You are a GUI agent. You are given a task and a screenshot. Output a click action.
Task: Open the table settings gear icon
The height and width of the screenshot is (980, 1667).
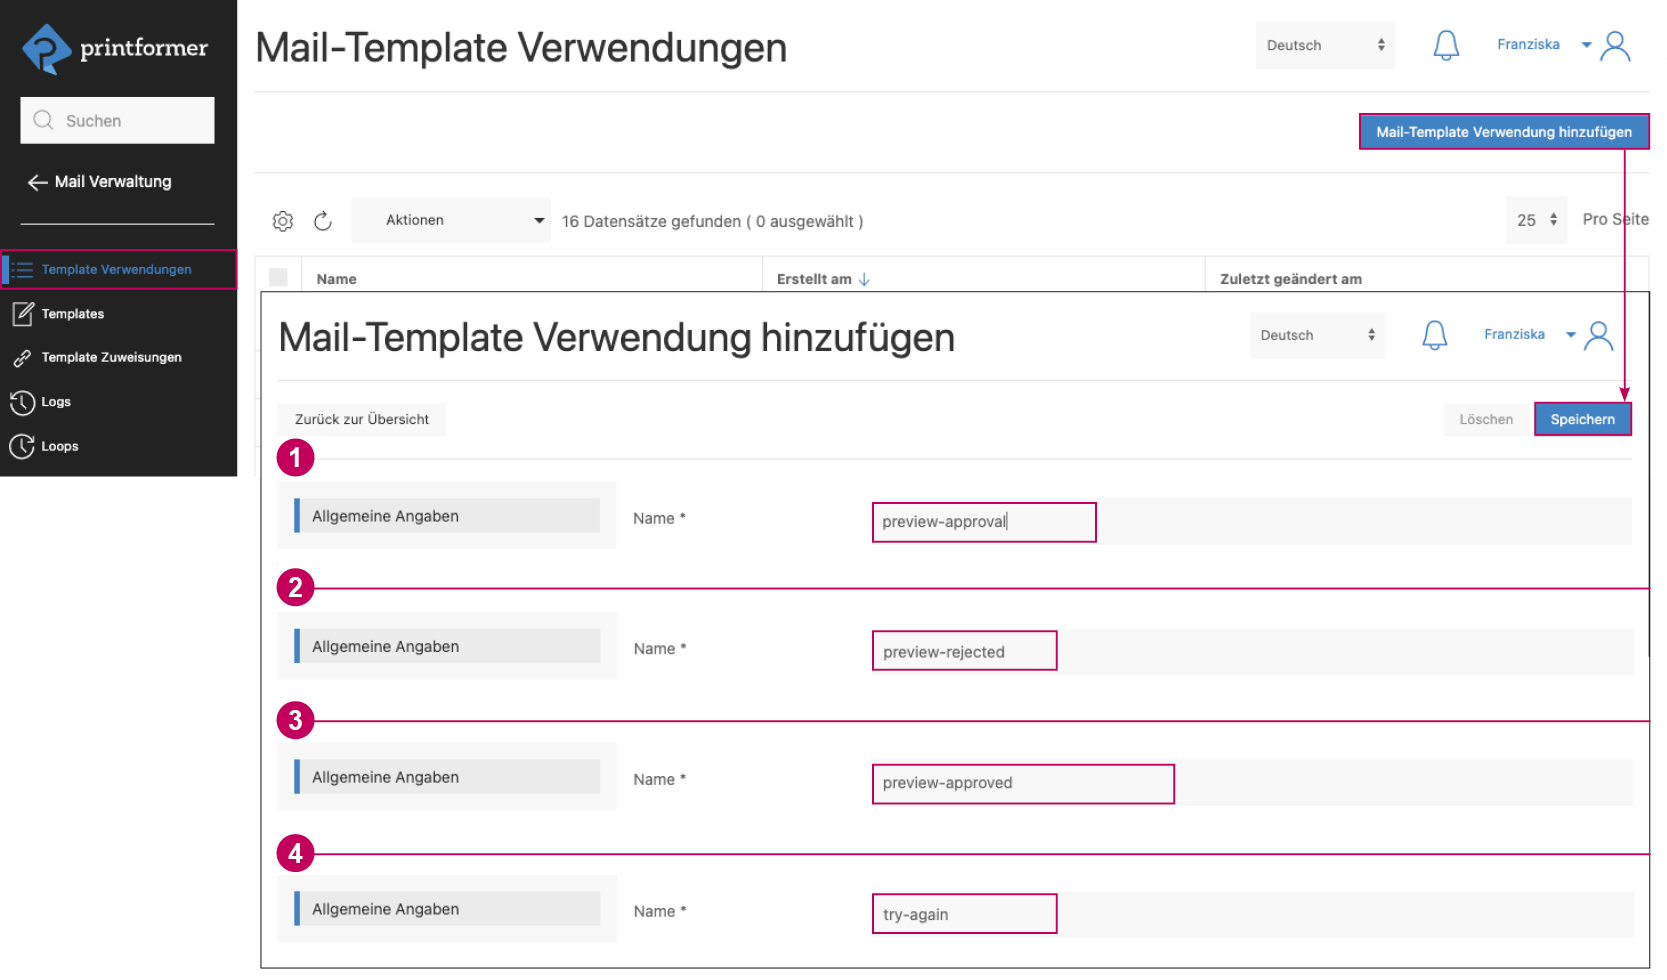pos(283,220)
